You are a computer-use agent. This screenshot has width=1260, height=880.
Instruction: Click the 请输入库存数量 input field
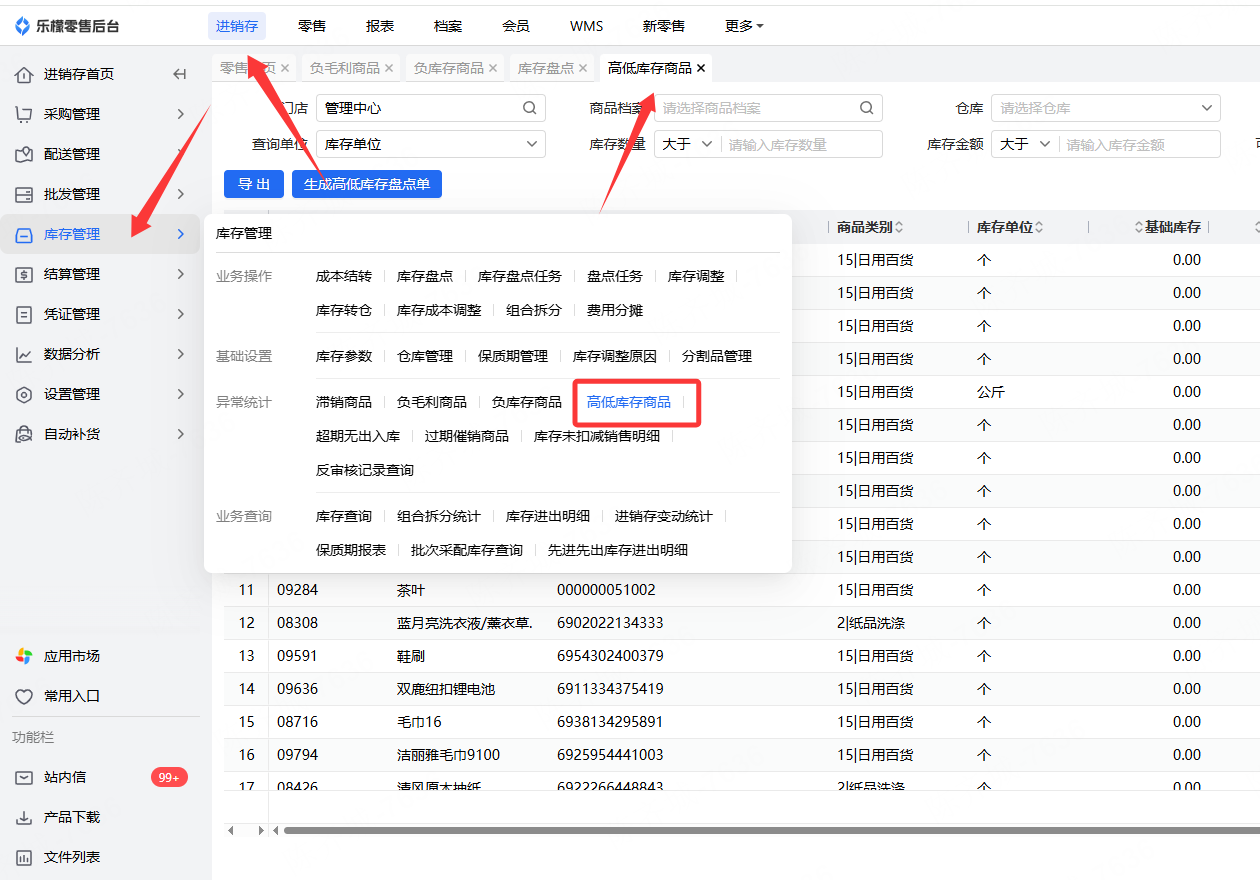tap(802, 144)
